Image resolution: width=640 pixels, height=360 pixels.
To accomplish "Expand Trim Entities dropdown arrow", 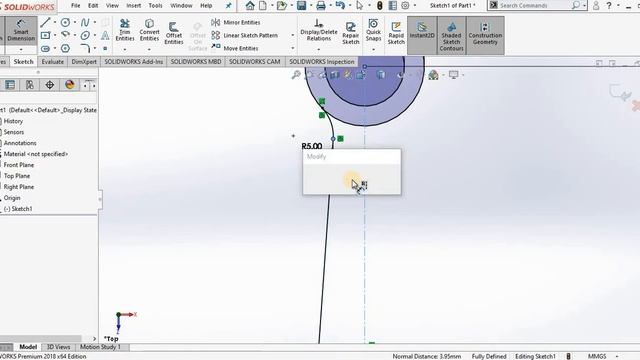I will click(125, 49).
